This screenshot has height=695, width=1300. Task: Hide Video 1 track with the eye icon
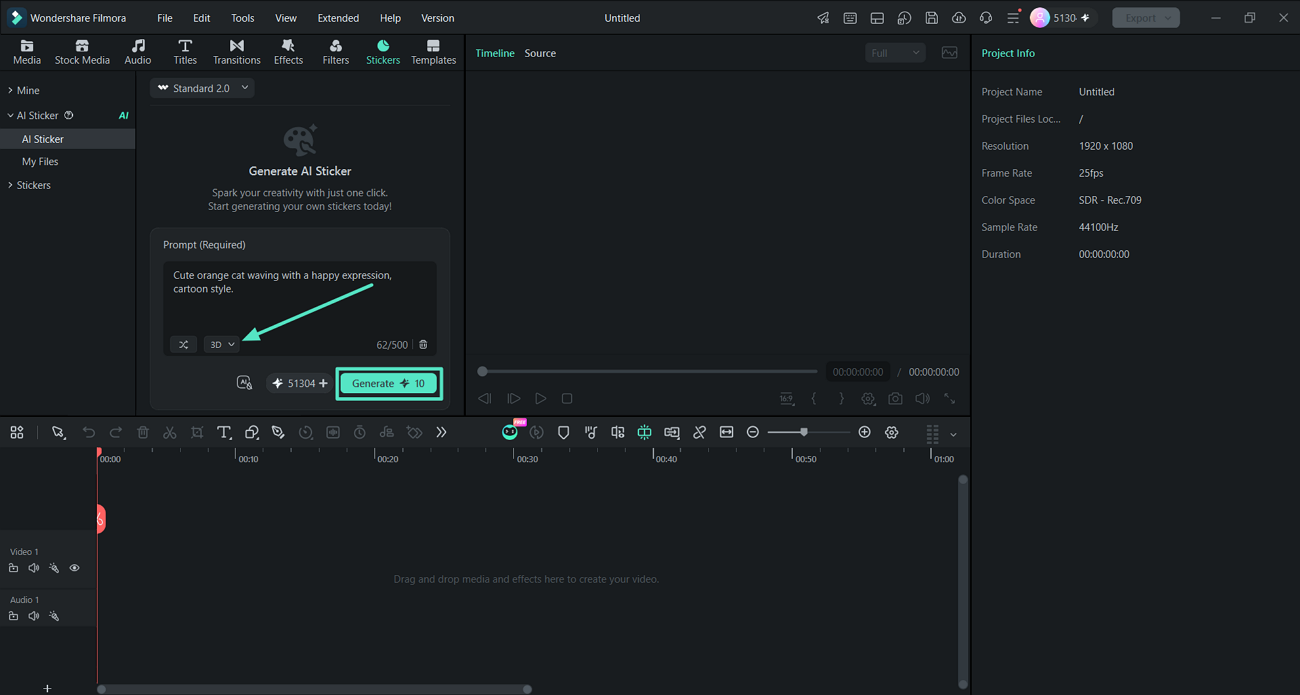[74, 568]
